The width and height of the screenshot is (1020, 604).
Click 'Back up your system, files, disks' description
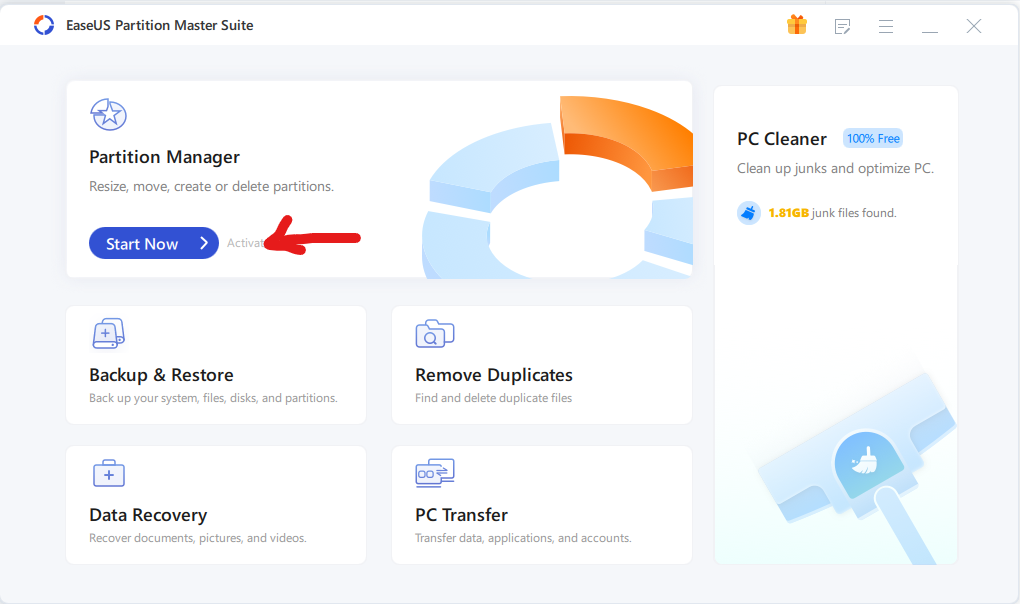coord(213,398)
